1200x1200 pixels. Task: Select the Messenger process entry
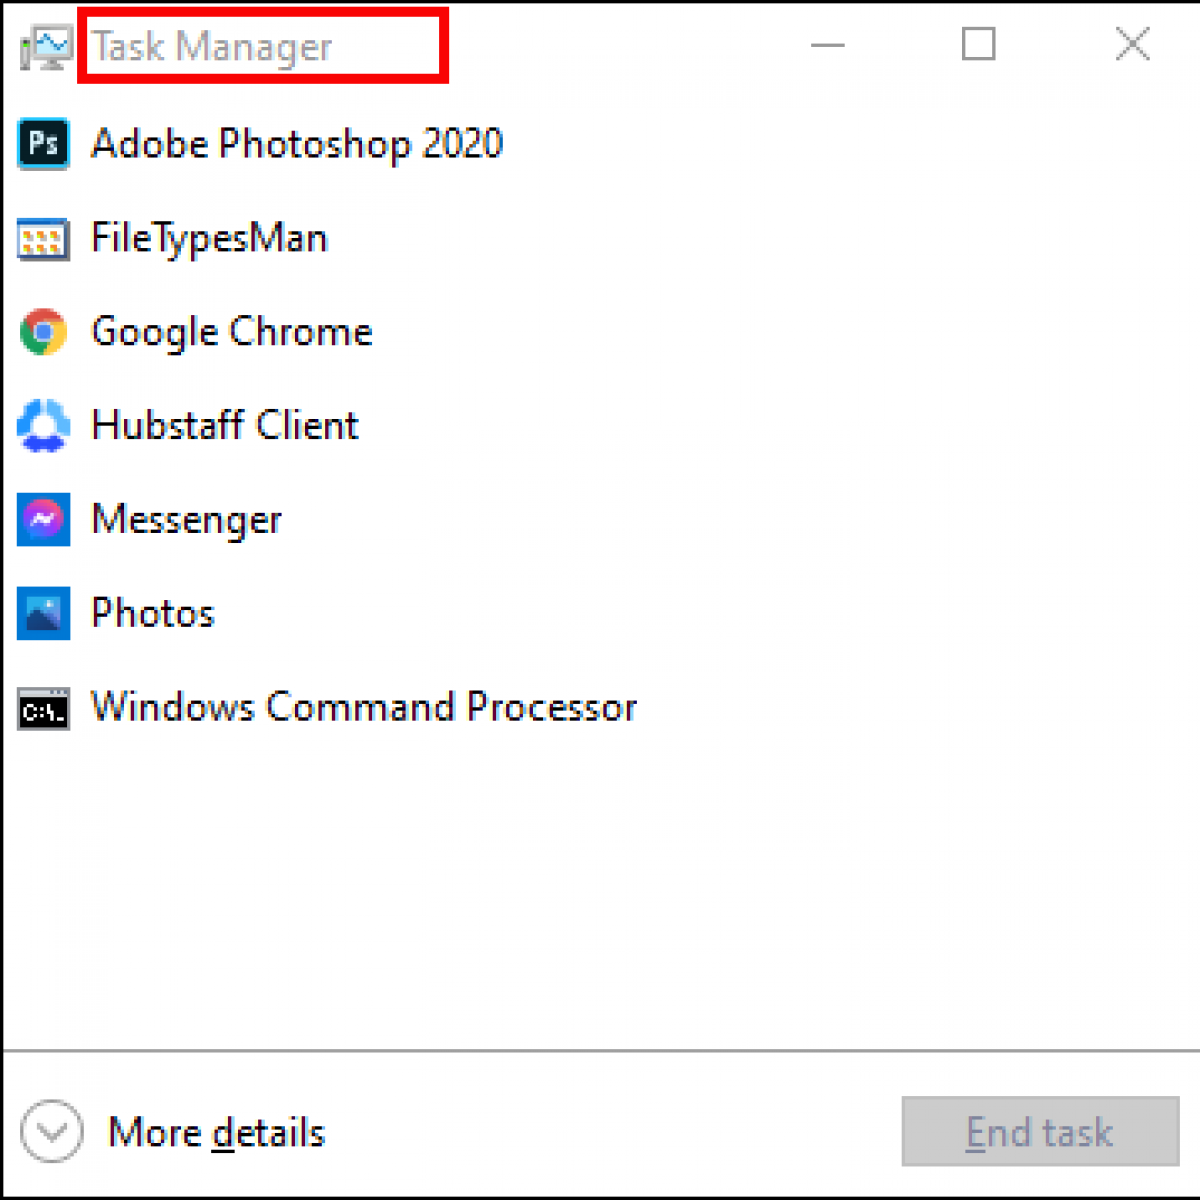tap(186, 519)
